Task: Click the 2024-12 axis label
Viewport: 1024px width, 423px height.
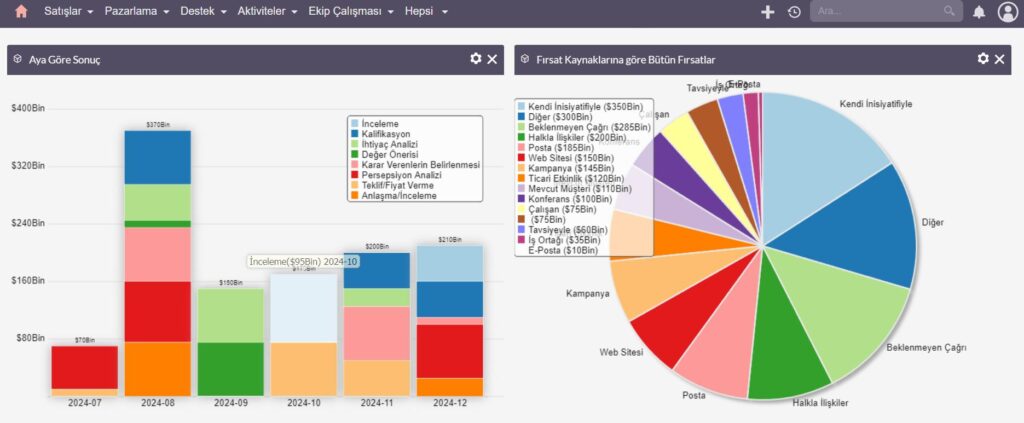Action: pyautogui.click(x=451, y=403)
